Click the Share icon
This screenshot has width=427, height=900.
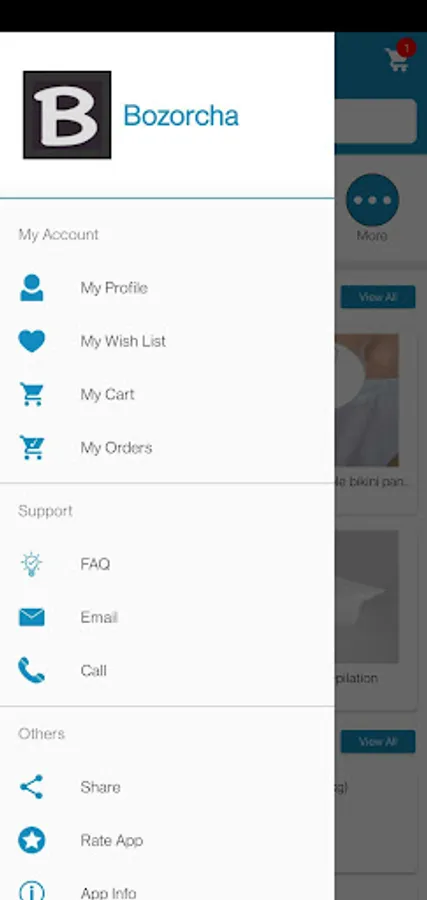32,786
